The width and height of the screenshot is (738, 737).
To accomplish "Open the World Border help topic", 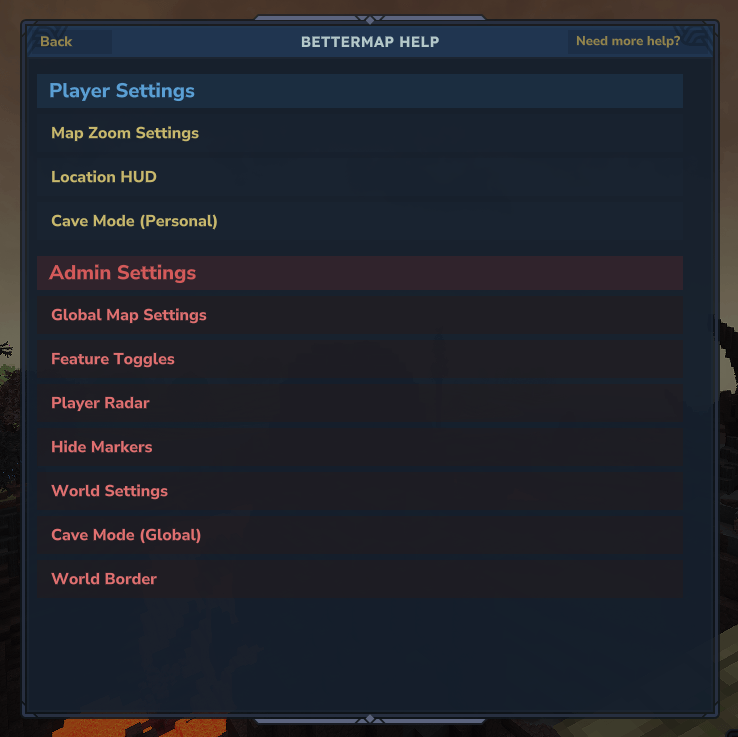I will [x=360, y=579].
